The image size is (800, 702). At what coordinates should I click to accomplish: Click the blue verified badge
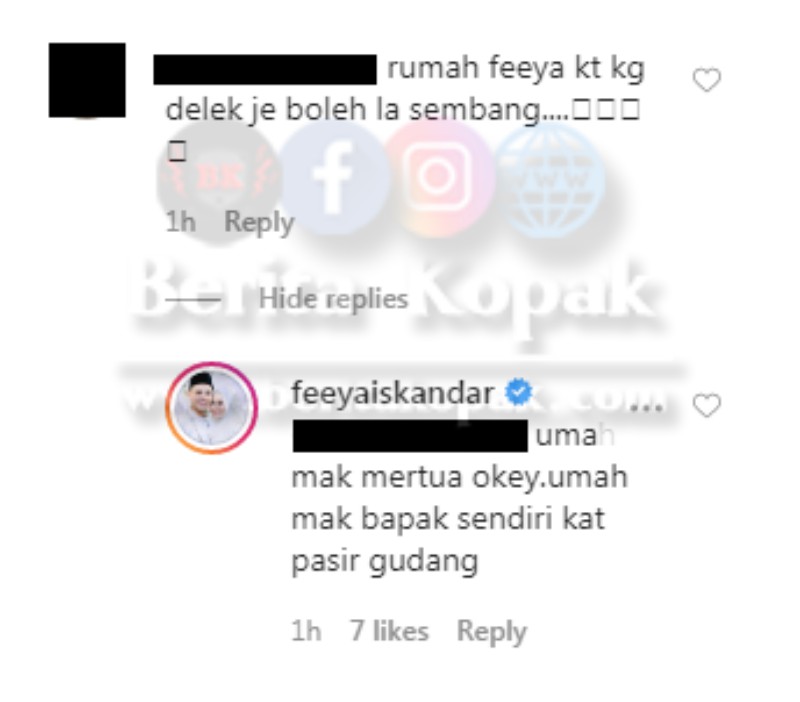[518, 392]
